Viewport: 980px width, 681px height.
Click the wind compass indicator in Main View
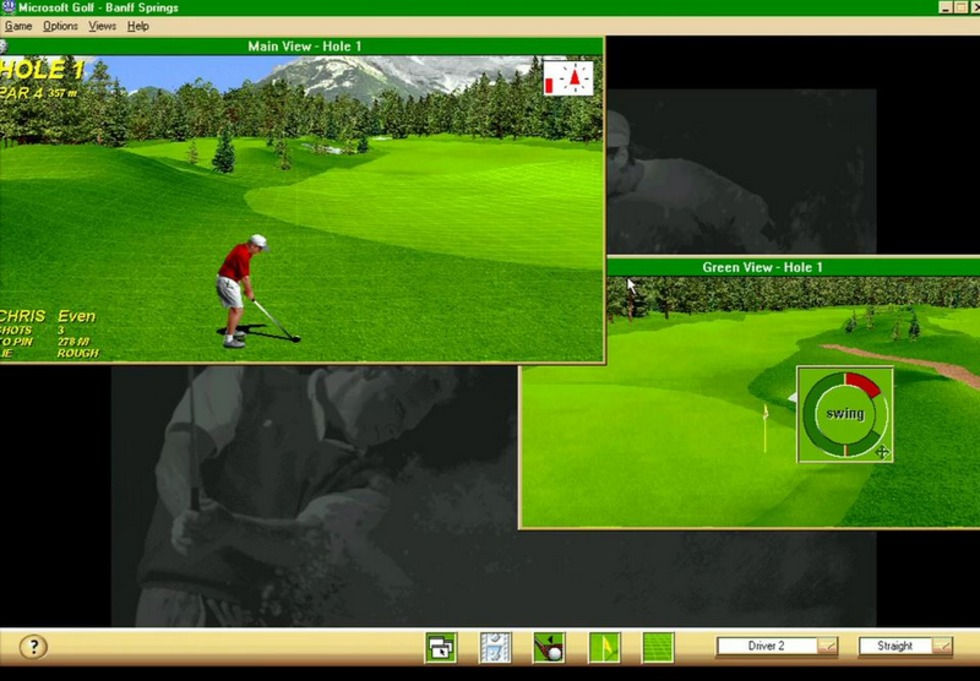tap(568, 78)
